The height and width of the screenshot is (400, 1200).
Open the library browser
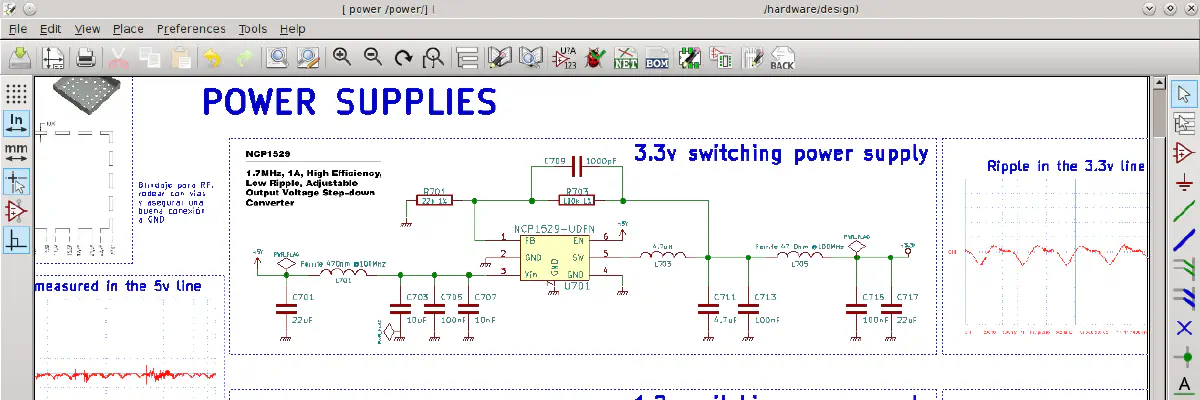point(531,58)
